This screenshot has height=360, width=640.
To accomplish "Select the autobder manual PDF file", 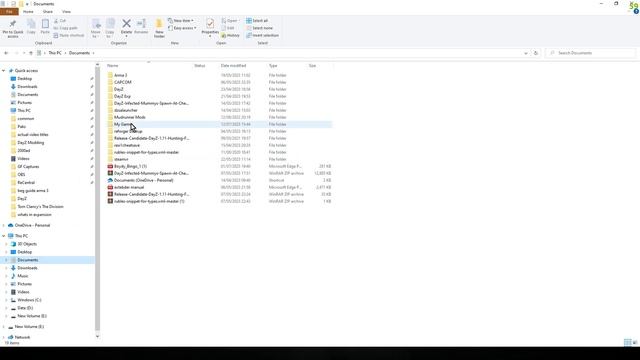I will pyautogui.click(x=129, y=187).
